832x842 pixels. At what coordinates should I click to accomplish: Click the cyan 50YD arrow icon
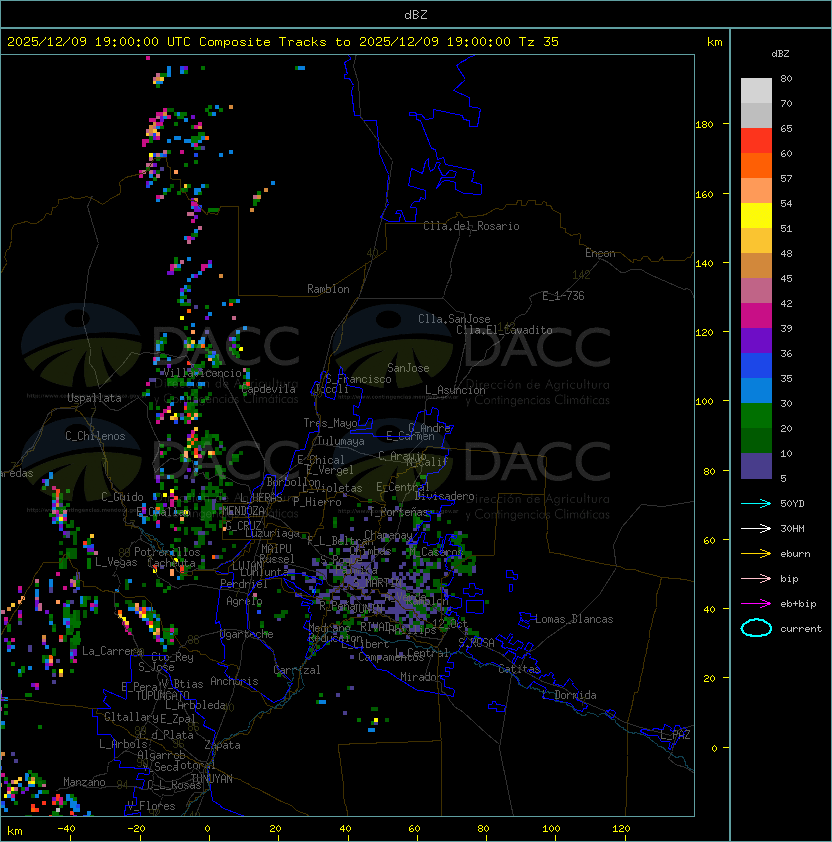(x=756, y=504)
